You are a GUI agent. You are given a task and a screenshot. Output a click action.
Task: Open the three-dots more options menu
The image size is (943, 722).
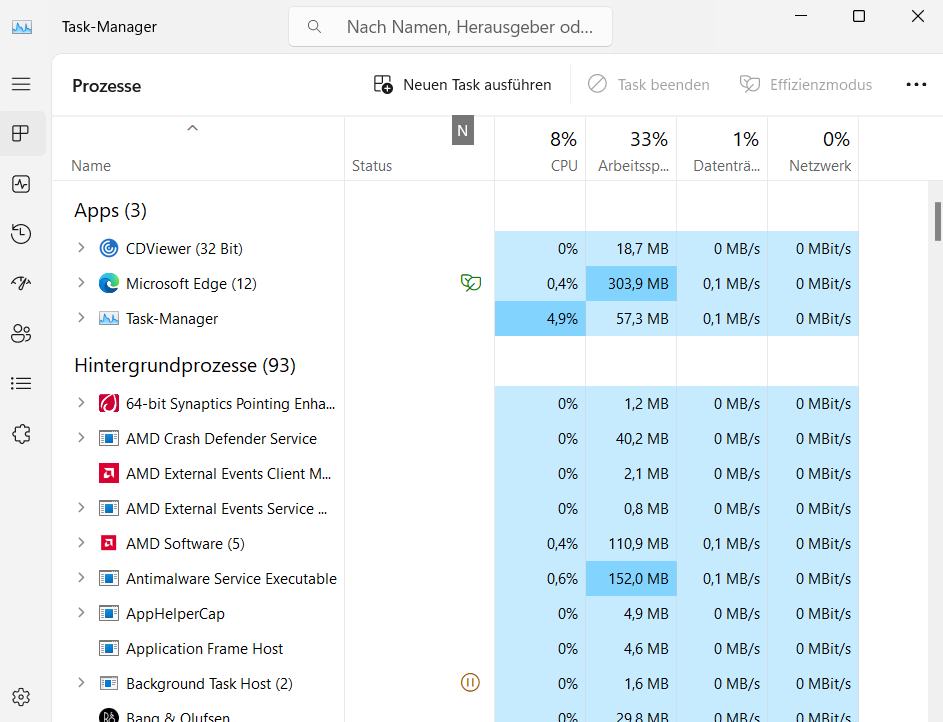click(916, 85)
